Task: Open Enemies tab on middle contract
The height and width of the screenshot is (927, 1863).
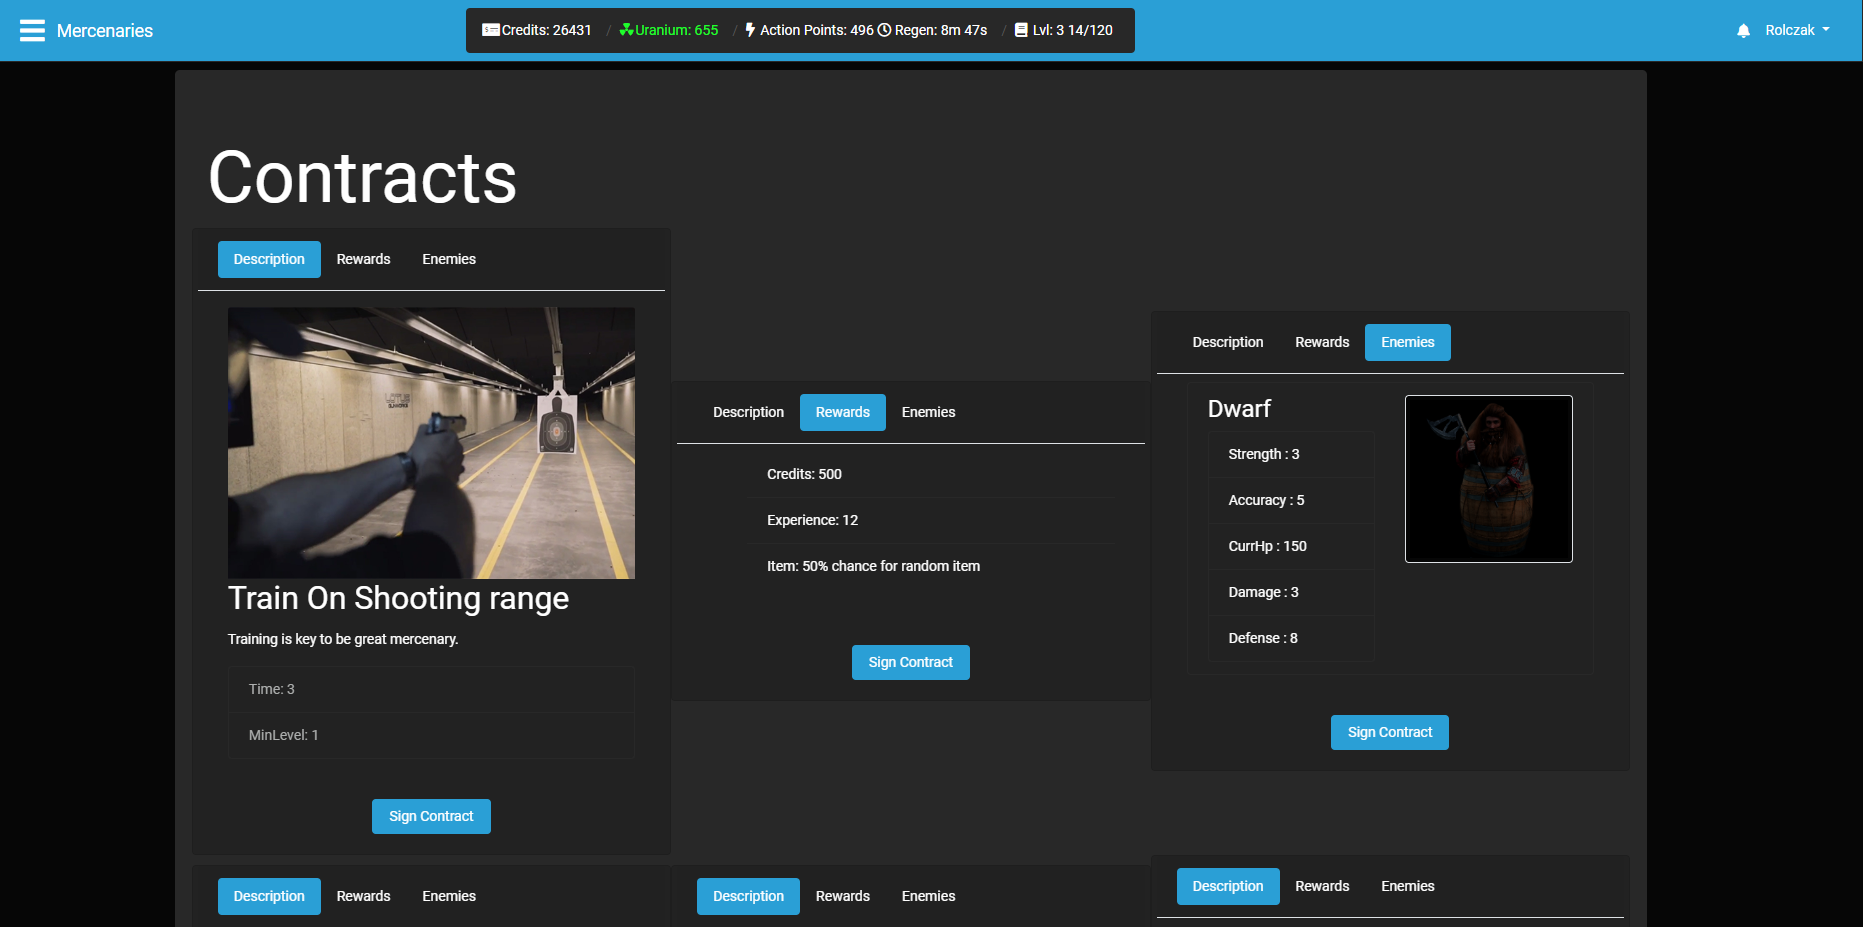Action: [928, 412]
